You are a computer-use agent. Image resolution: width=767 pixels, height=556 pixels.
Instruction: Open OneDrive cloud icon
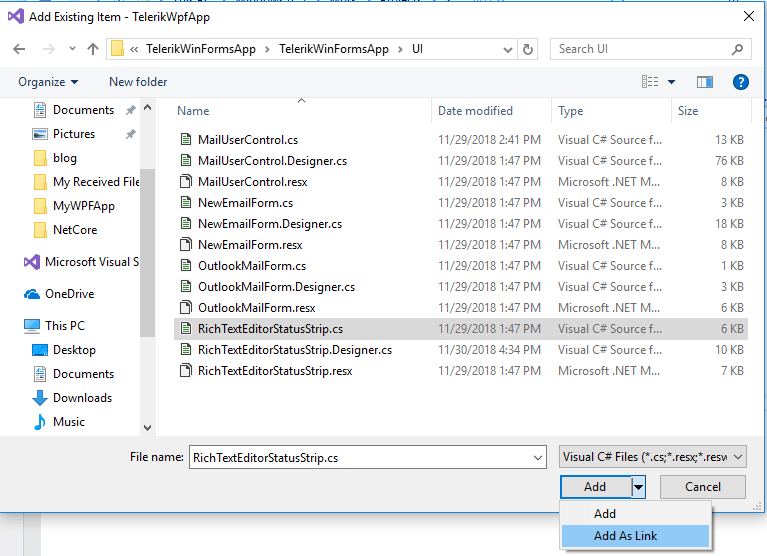[32, 294]
